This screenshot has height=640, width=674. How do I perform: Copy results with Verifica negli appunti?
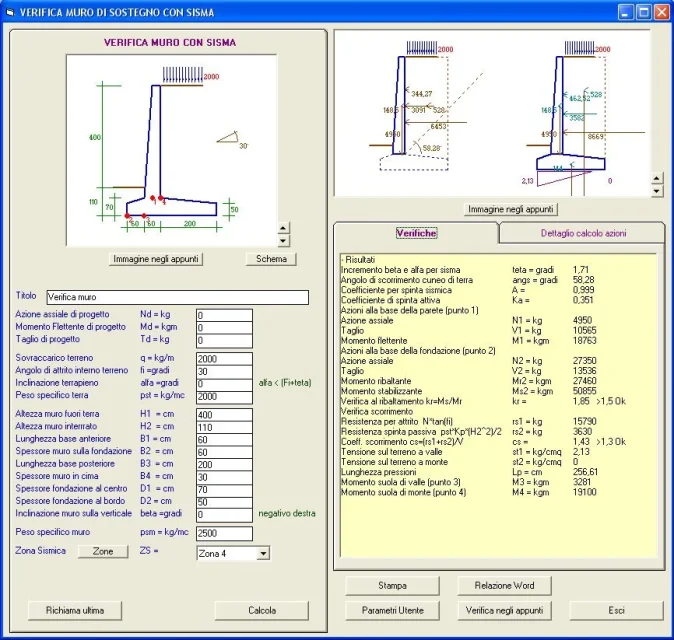[x=504, y=610]
